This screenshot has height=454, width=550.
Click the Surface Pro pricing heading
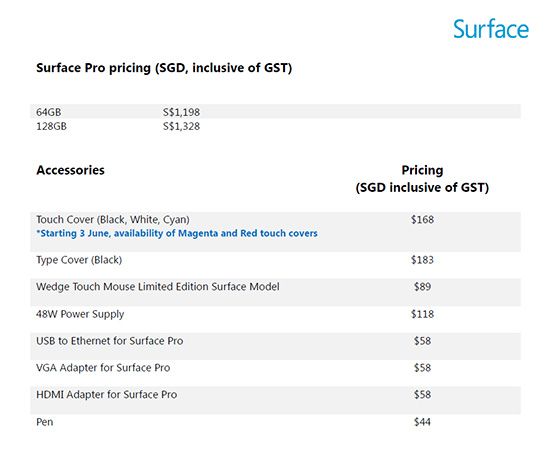pyautogui.click(x=164, y=68)
